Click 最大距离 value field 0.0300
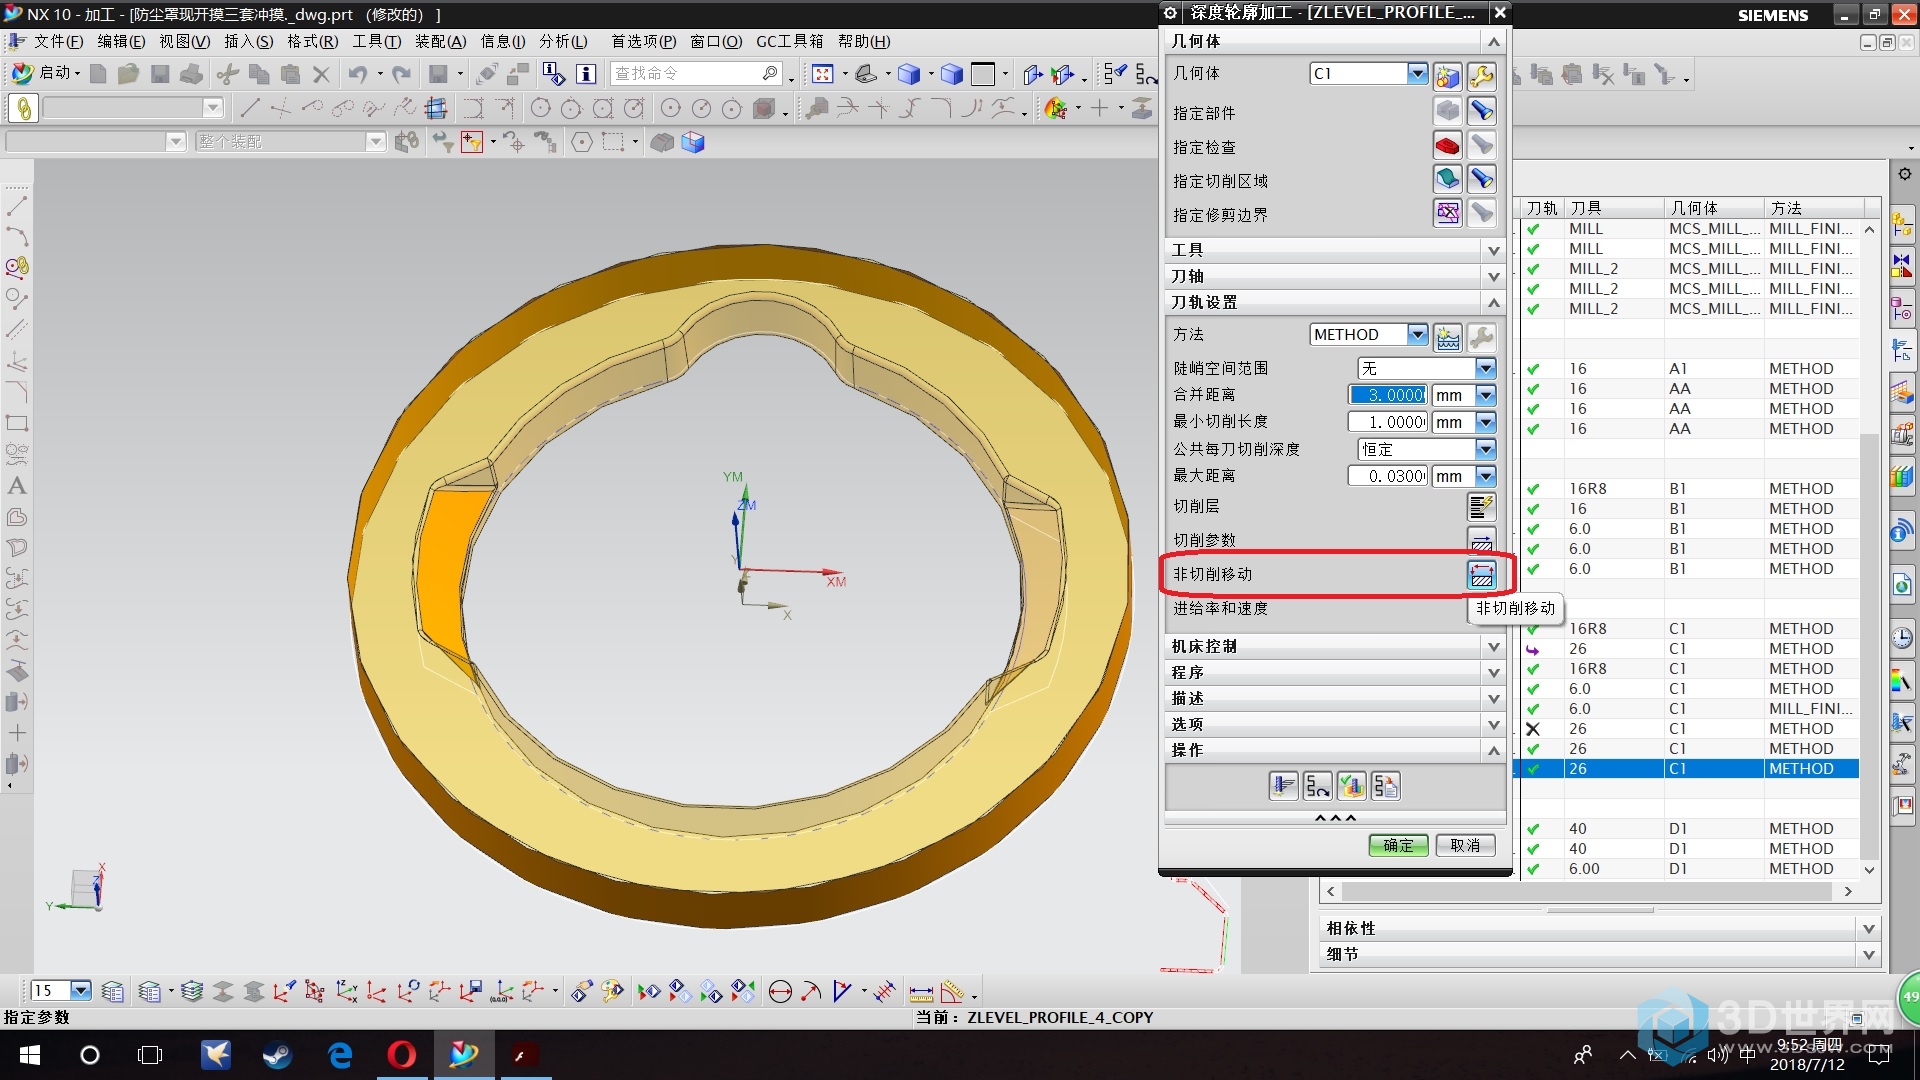 [x=1388, y=476]
